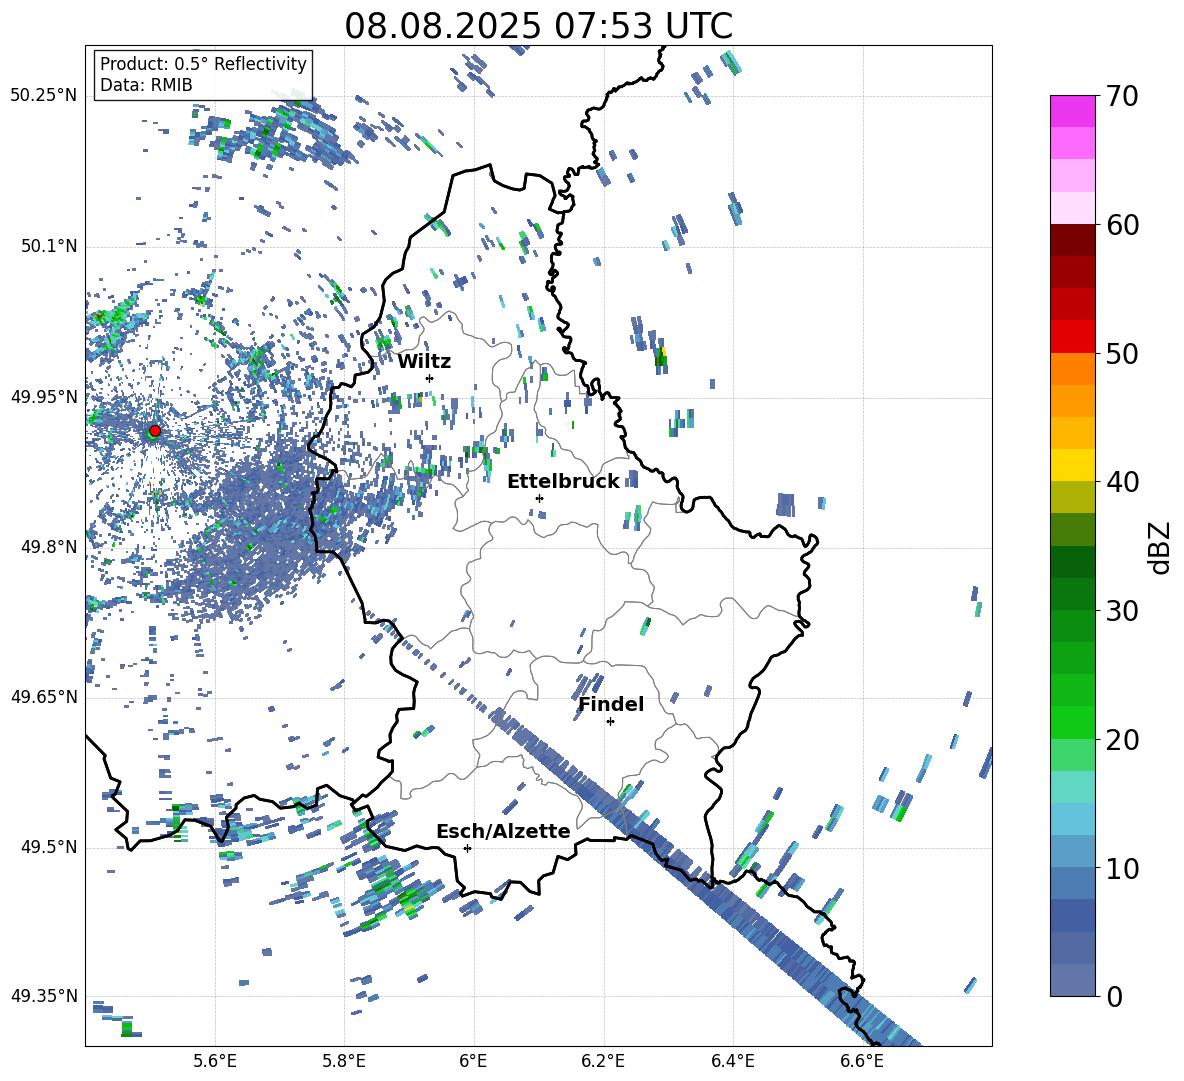Click the 49.65°N latitude label
This screenshot has width=1184, height=1081.
point(44,697)
